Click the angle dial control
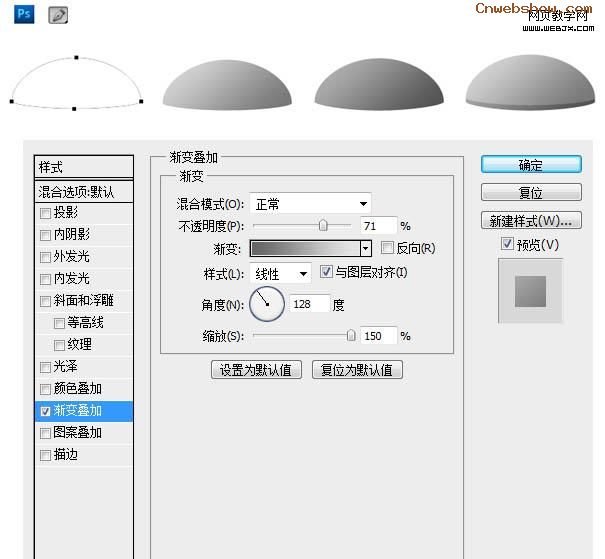The width and height of the screenshot is (605, 559). [x=267, y=304]
